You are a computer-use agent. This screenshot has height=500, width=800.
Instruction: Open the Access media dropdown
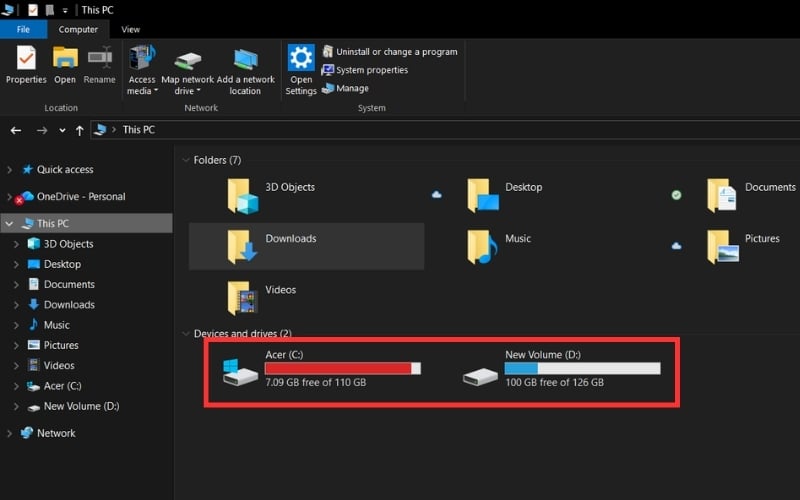click(x=142, y=70)
